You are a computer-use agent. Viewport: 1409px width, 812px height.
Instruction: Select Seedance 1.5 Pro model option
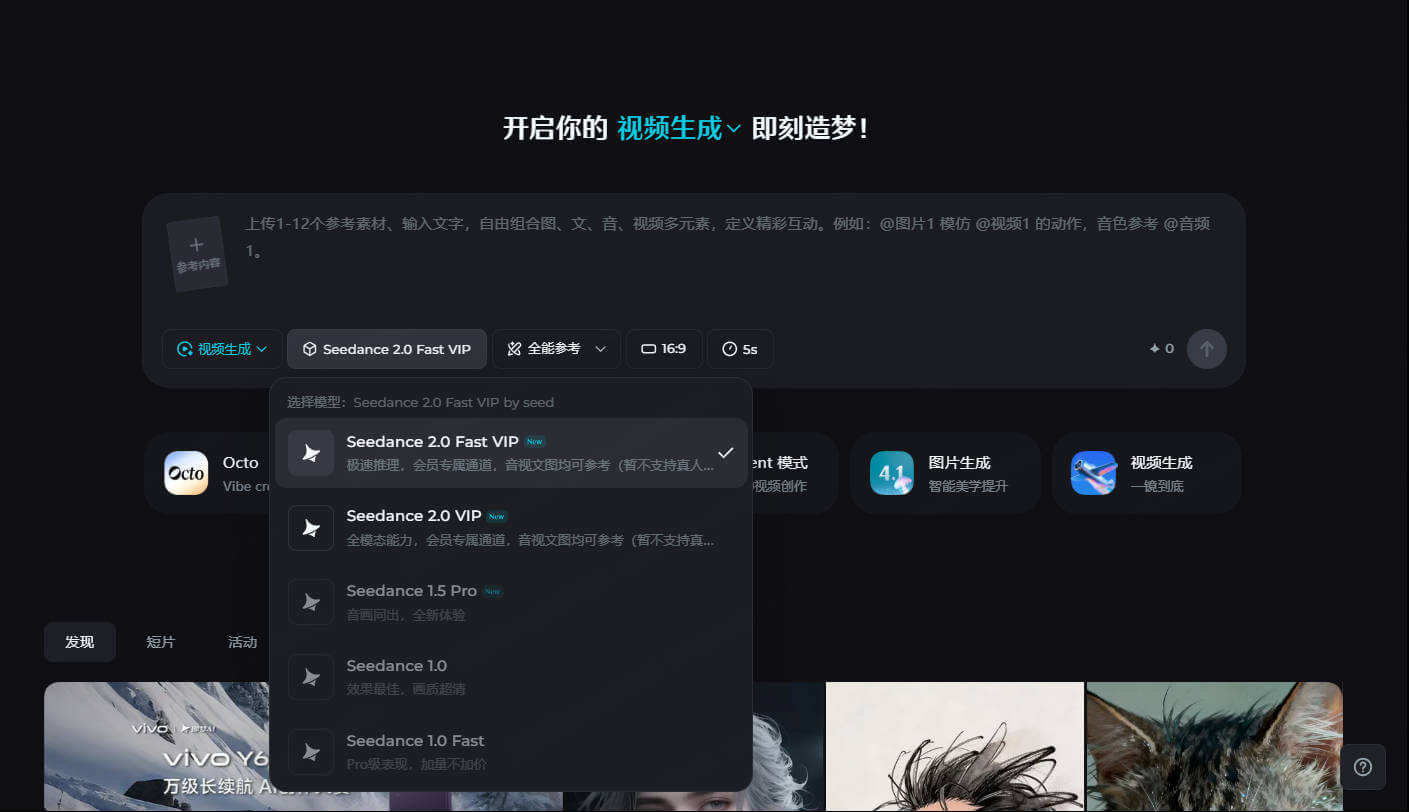[511, 602]
